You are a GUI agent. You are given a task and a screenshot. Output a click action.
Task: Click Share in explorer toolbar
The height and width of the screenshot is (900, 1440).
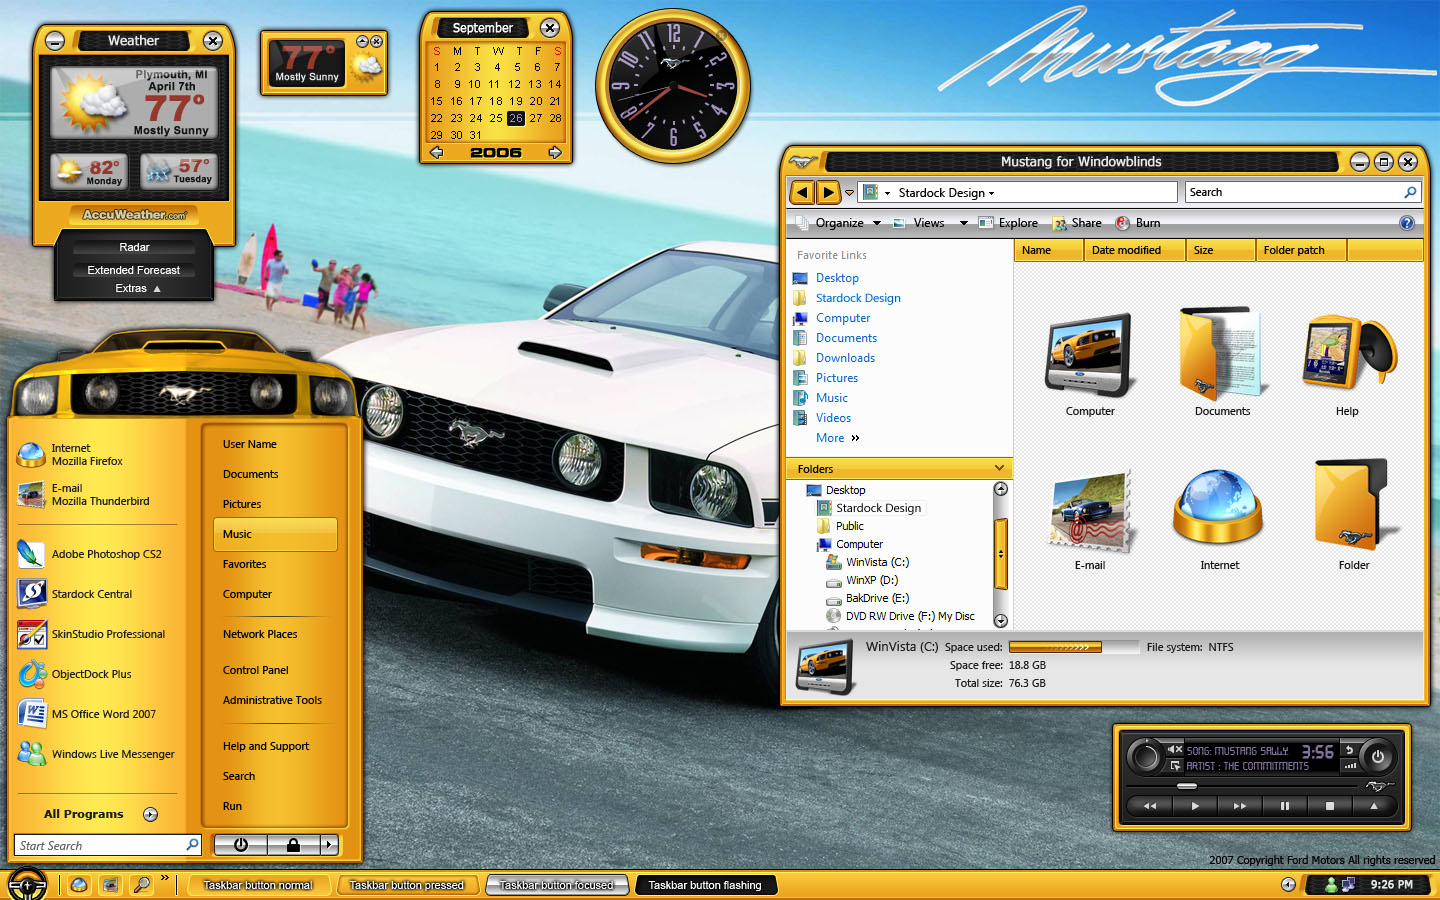click(x=1077, y=223)
